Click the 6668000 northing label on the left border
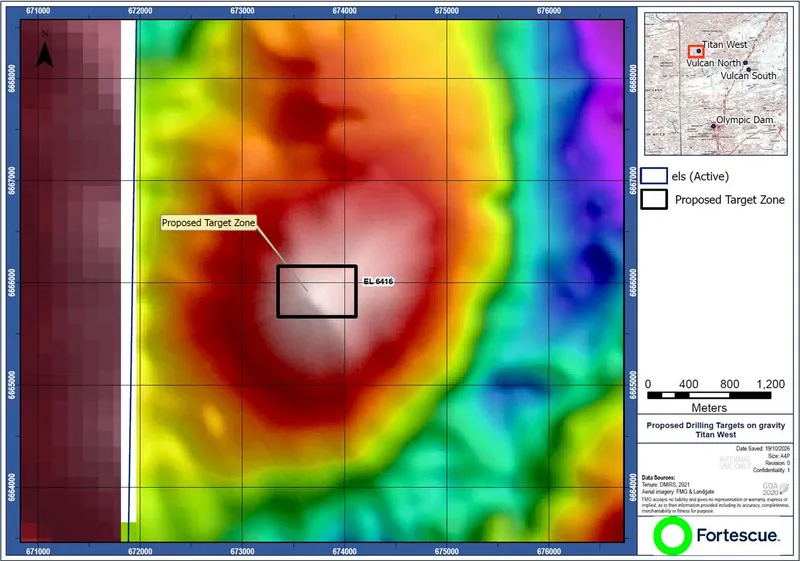Screen dimensions: 800x561 click(11, 78)
